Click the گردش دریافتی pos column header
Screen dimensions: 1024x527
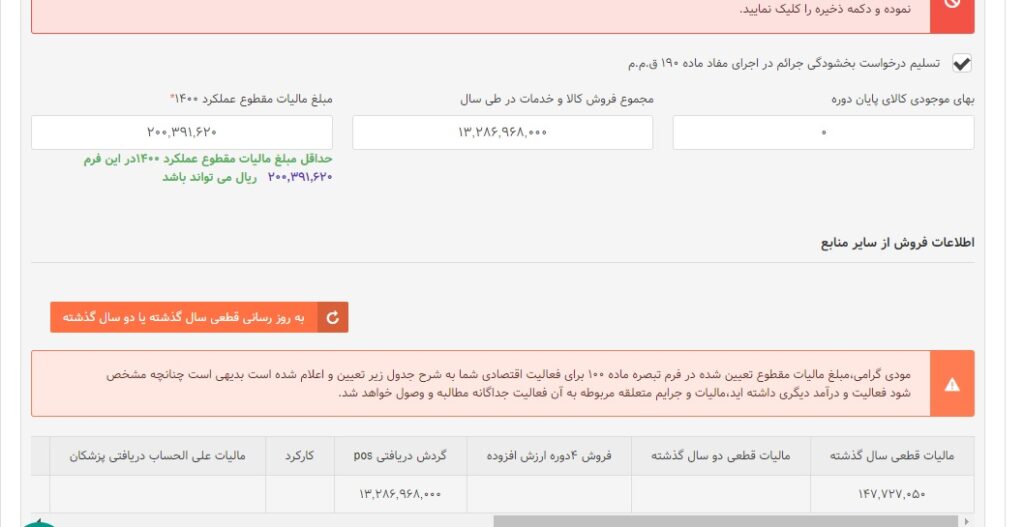[x=400, y=456]
